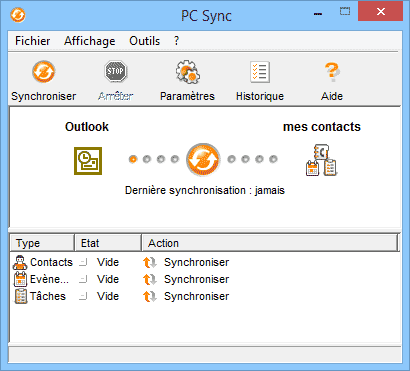This screenshot has height=371, width=410.
Task: Click the mes contacts address book icon
Action: (x=321, y=160)
